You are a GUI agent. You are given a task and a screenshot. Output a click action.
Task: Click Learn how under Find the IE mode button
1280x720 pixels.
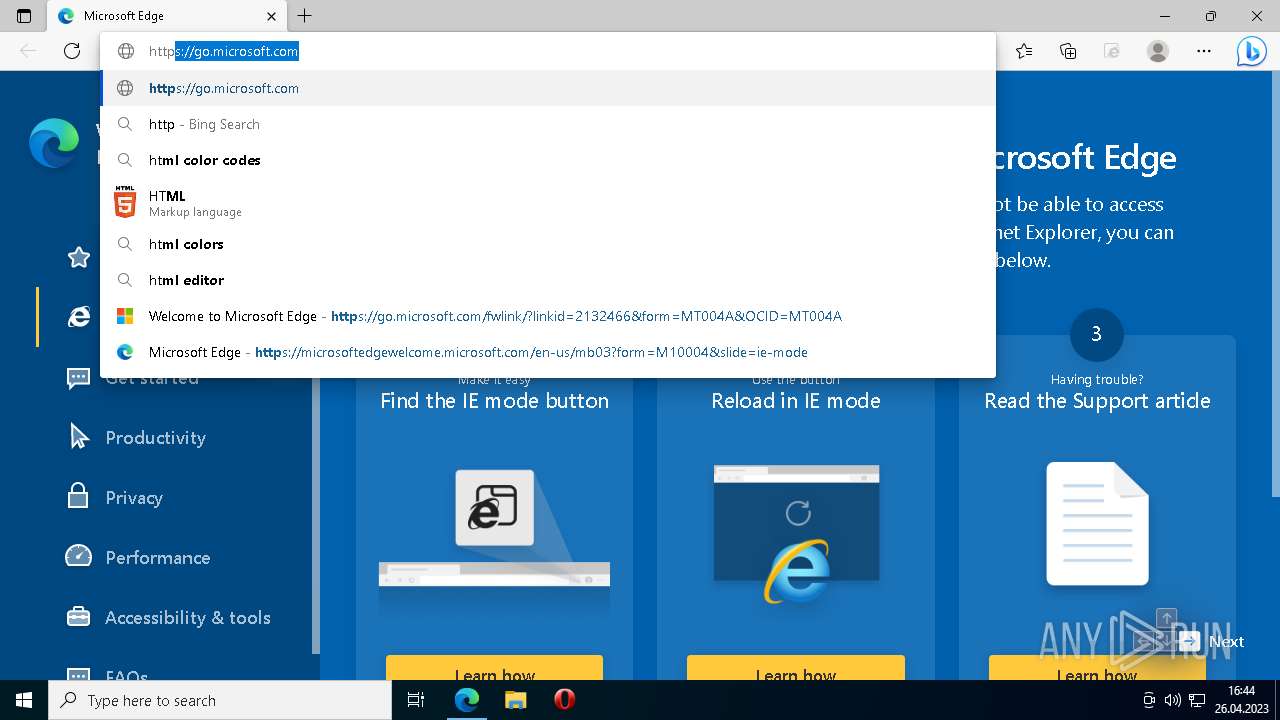(x=495, y=668)
